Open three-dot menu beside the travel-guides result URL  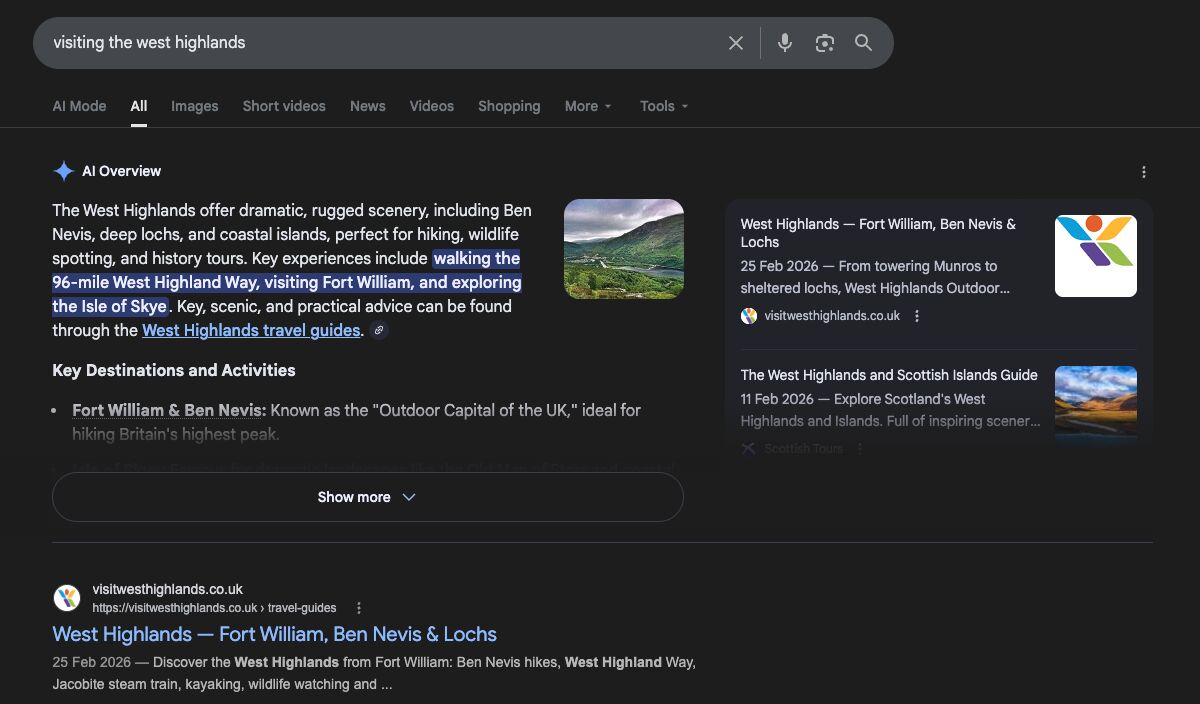(x=359, y=608)
